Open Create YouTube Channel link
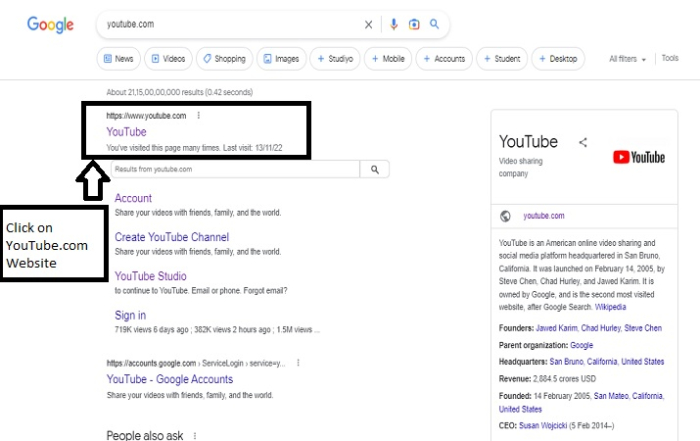700x441 pixels. coord(172,237)
